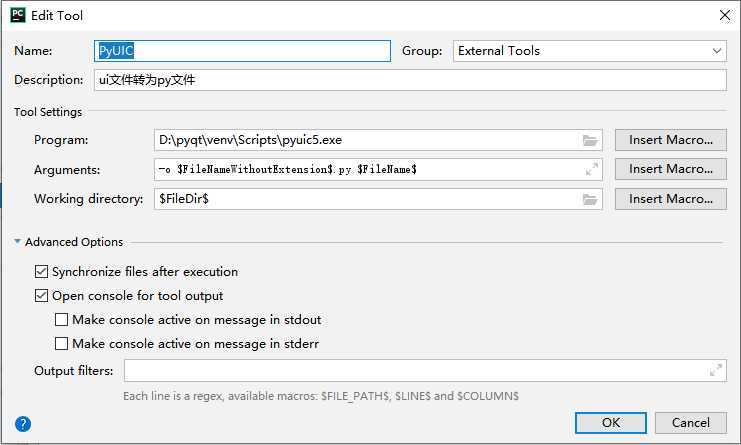Expand the Arguments field editor icon
The image size is (741, 445).
(x=591, y=169)
